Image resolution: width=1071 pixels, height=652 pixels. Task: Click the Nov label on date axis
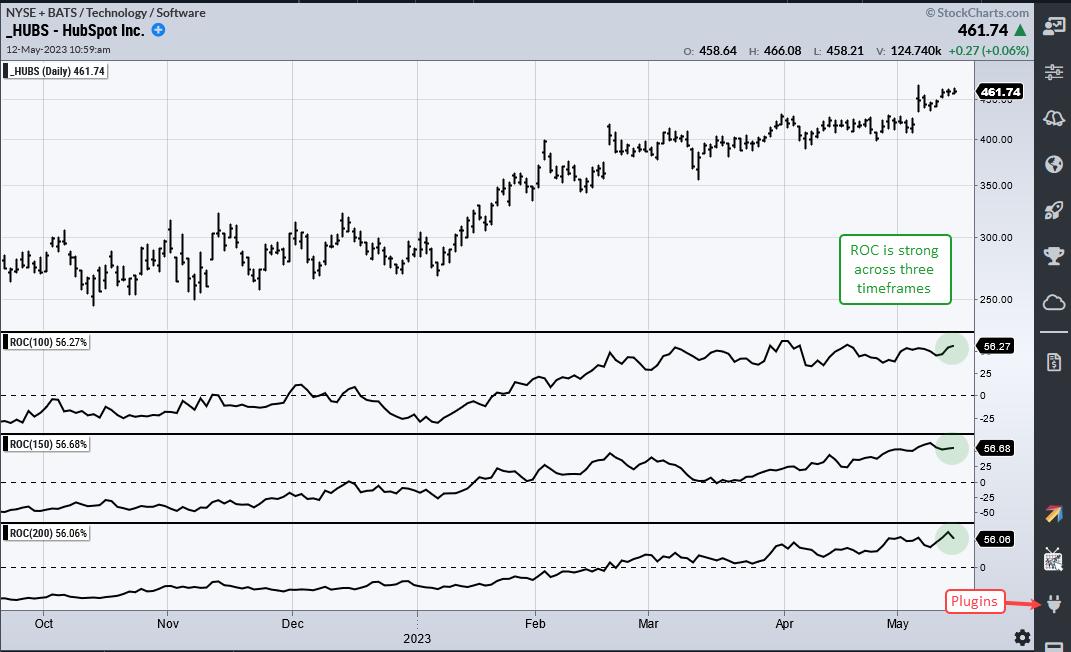pyautogui.click(x=168, y=623)
